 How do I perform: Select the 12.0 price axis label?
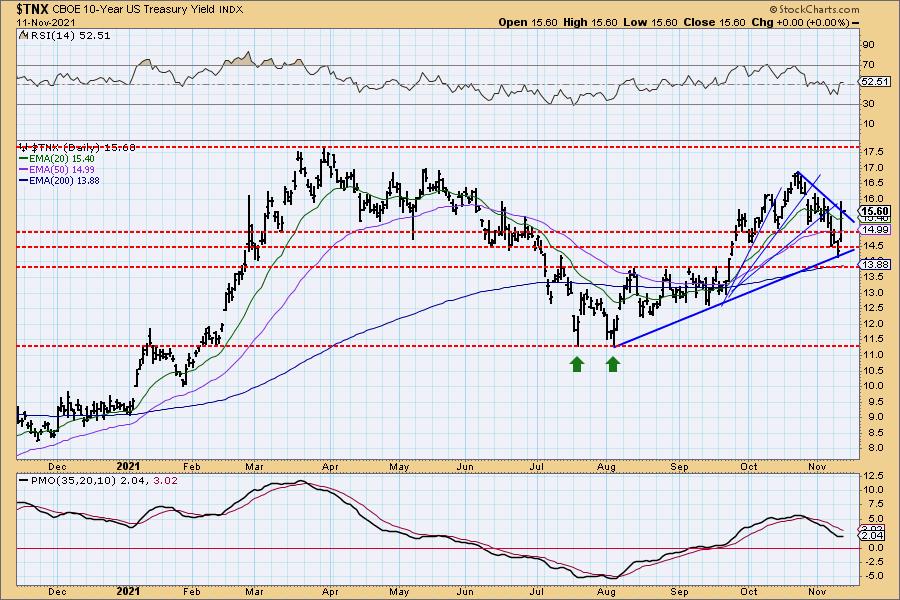pyautogui.click(x=872, y=324)
